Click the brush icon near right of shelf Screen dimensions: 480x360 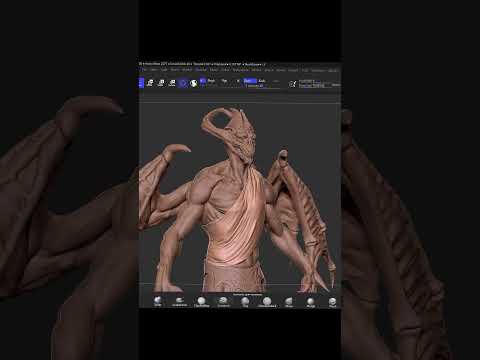[x=292, y=84]
